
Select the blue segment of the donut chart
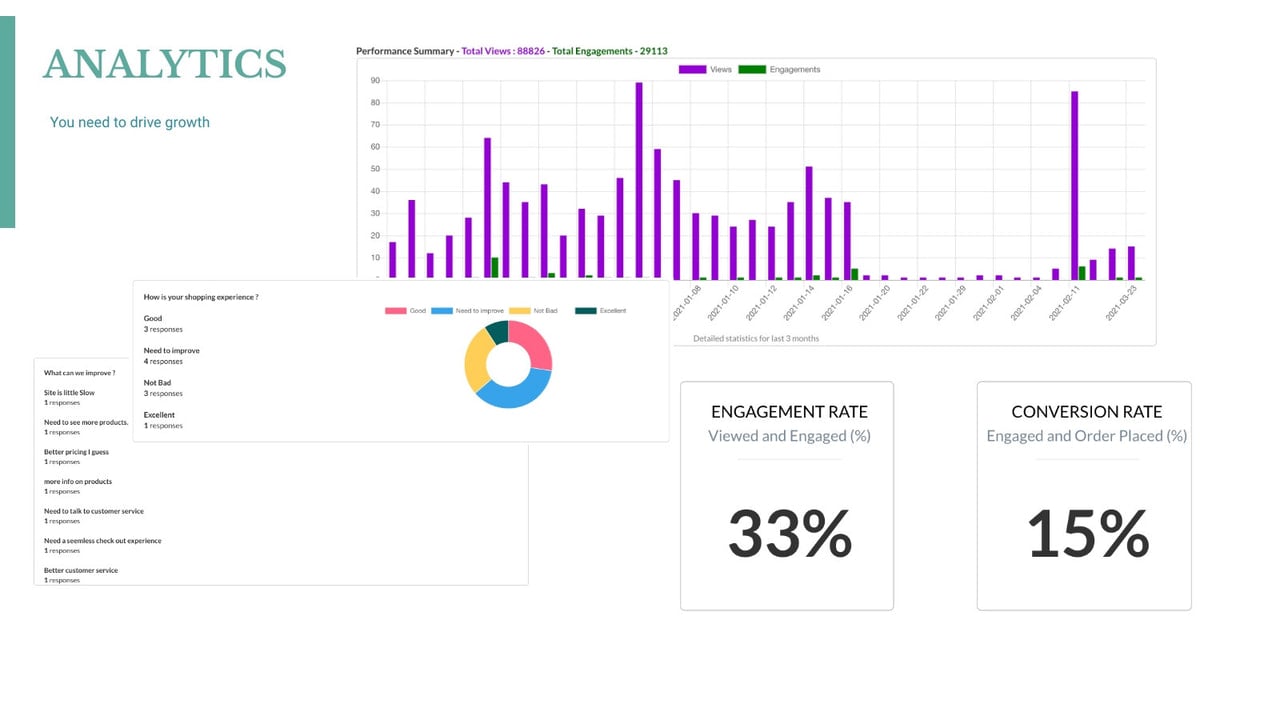(x=512, y=390)
